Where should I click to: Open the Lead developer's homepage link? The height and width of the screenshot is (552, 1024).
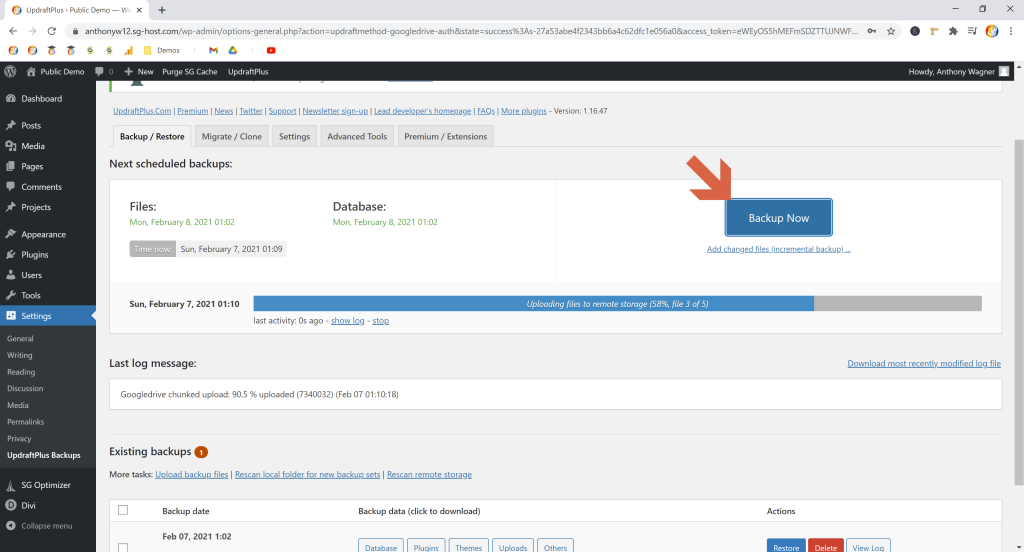coord(423,111)
